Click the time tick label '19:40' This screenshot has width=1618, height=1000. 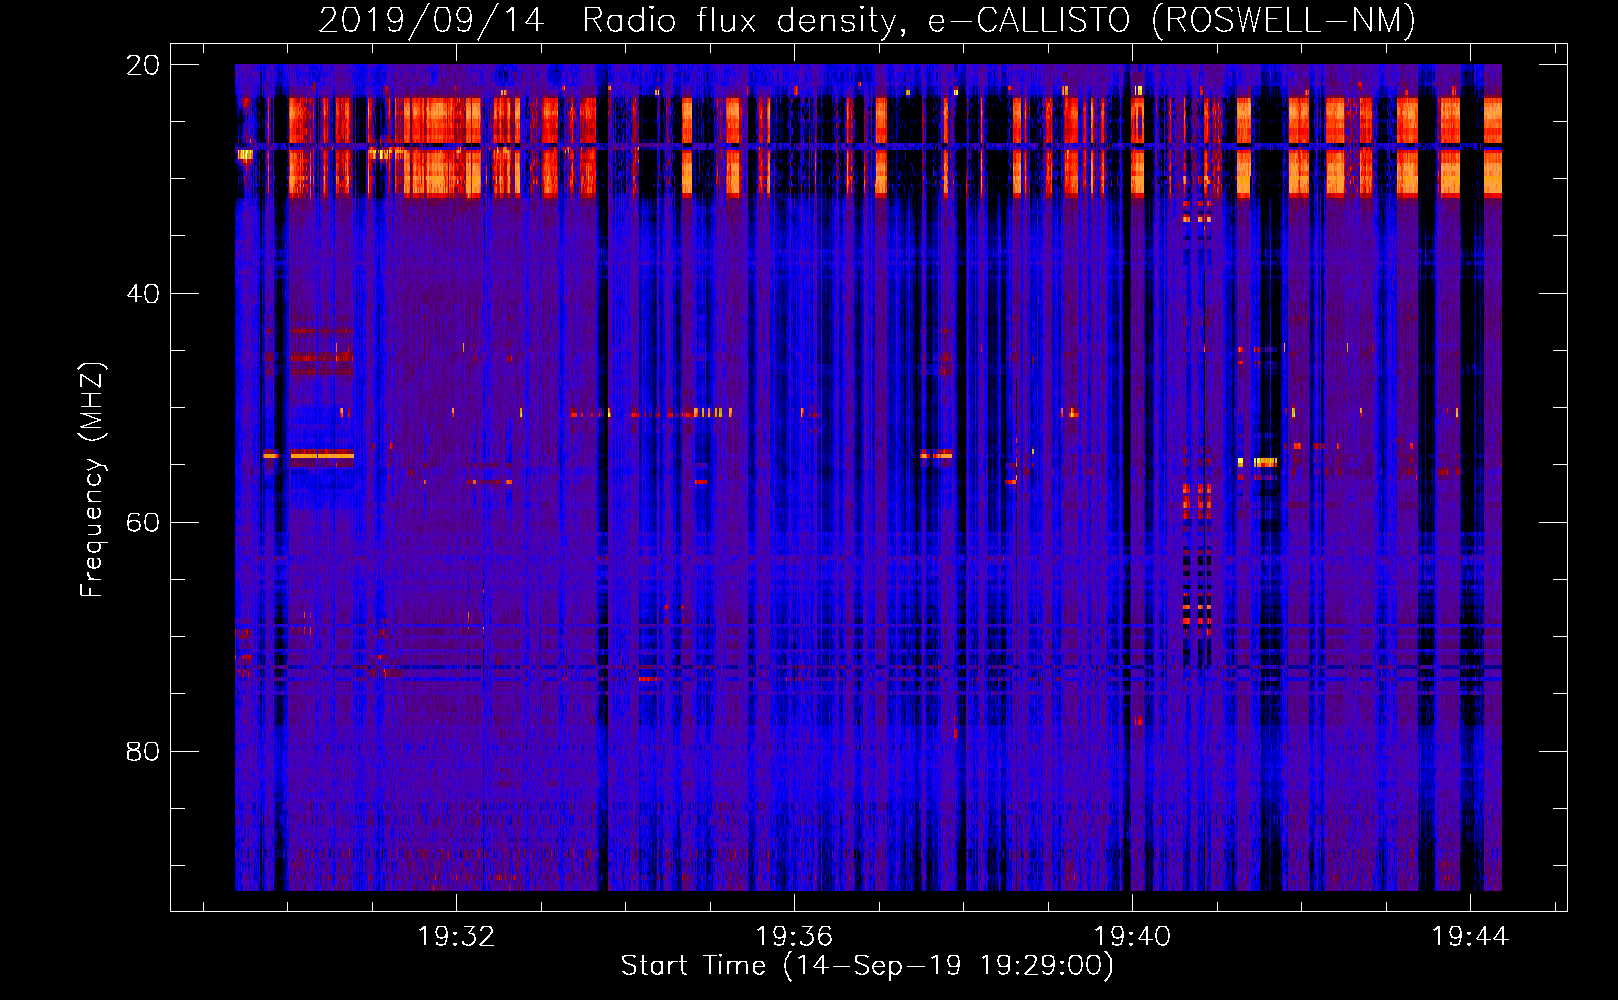pos(1132,937)
